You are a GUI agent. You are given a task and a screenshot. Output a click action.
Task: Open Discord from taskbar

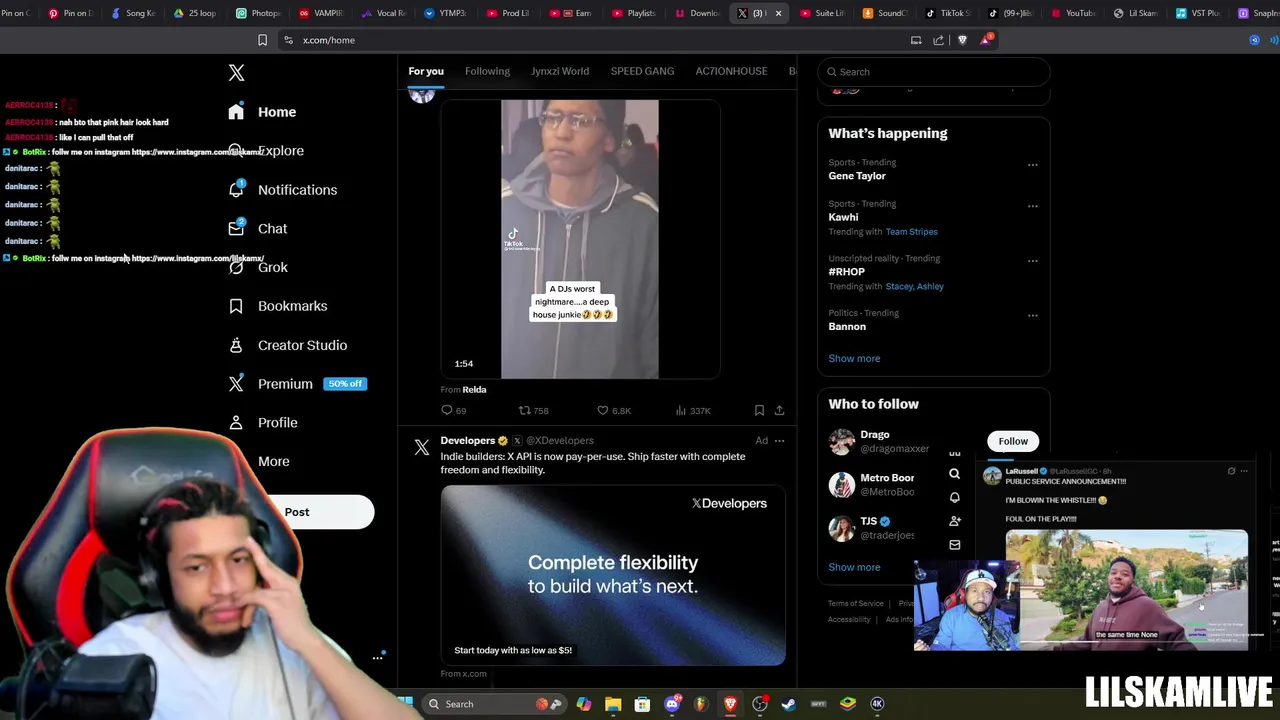672,704
